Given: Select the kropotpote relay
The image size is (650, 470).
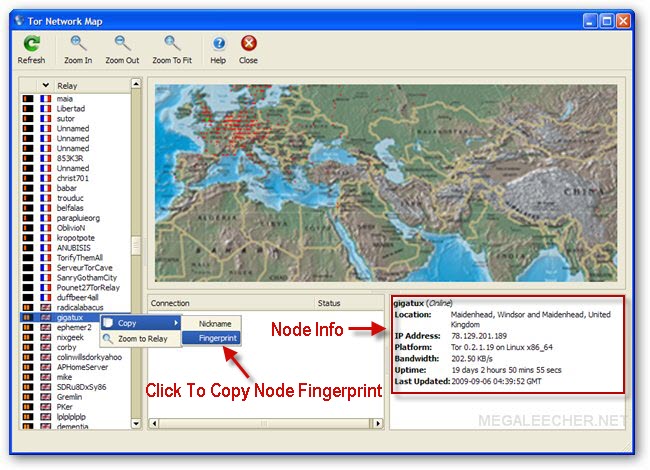Looking at the screenshot, I should tap(76, 238).
